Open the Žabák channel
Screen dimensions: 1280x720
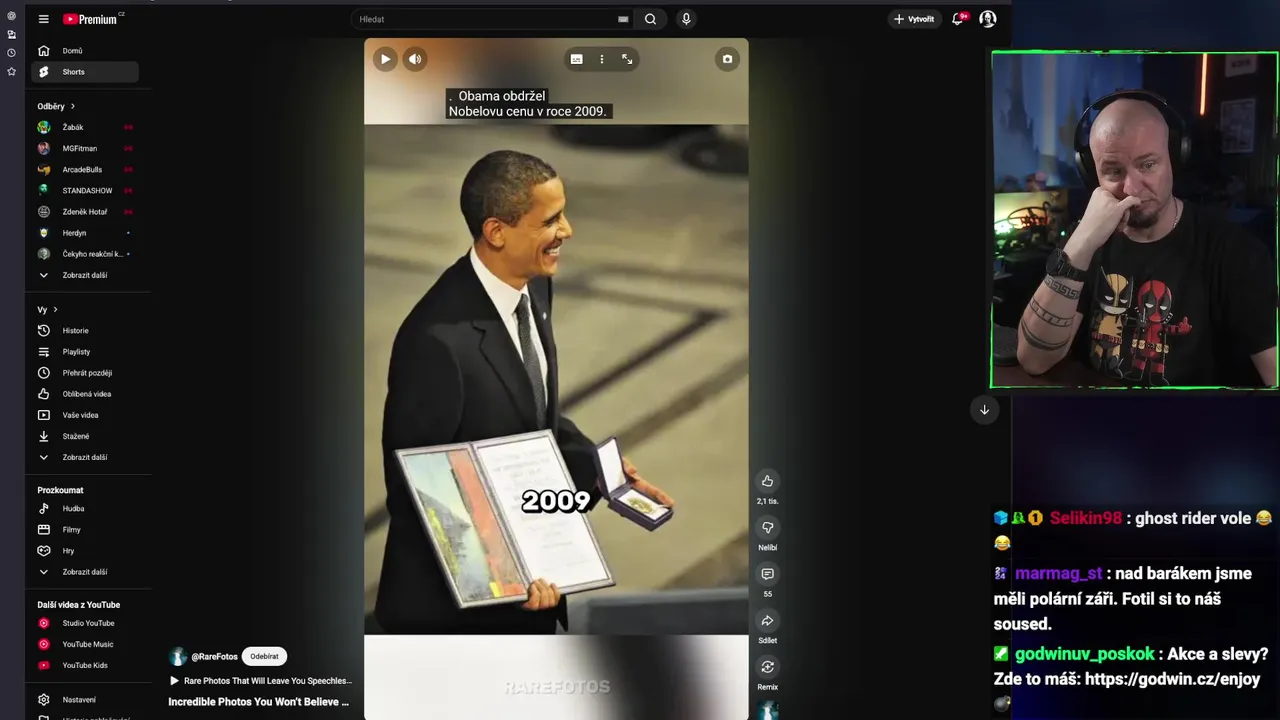click(x=85, y=127)
